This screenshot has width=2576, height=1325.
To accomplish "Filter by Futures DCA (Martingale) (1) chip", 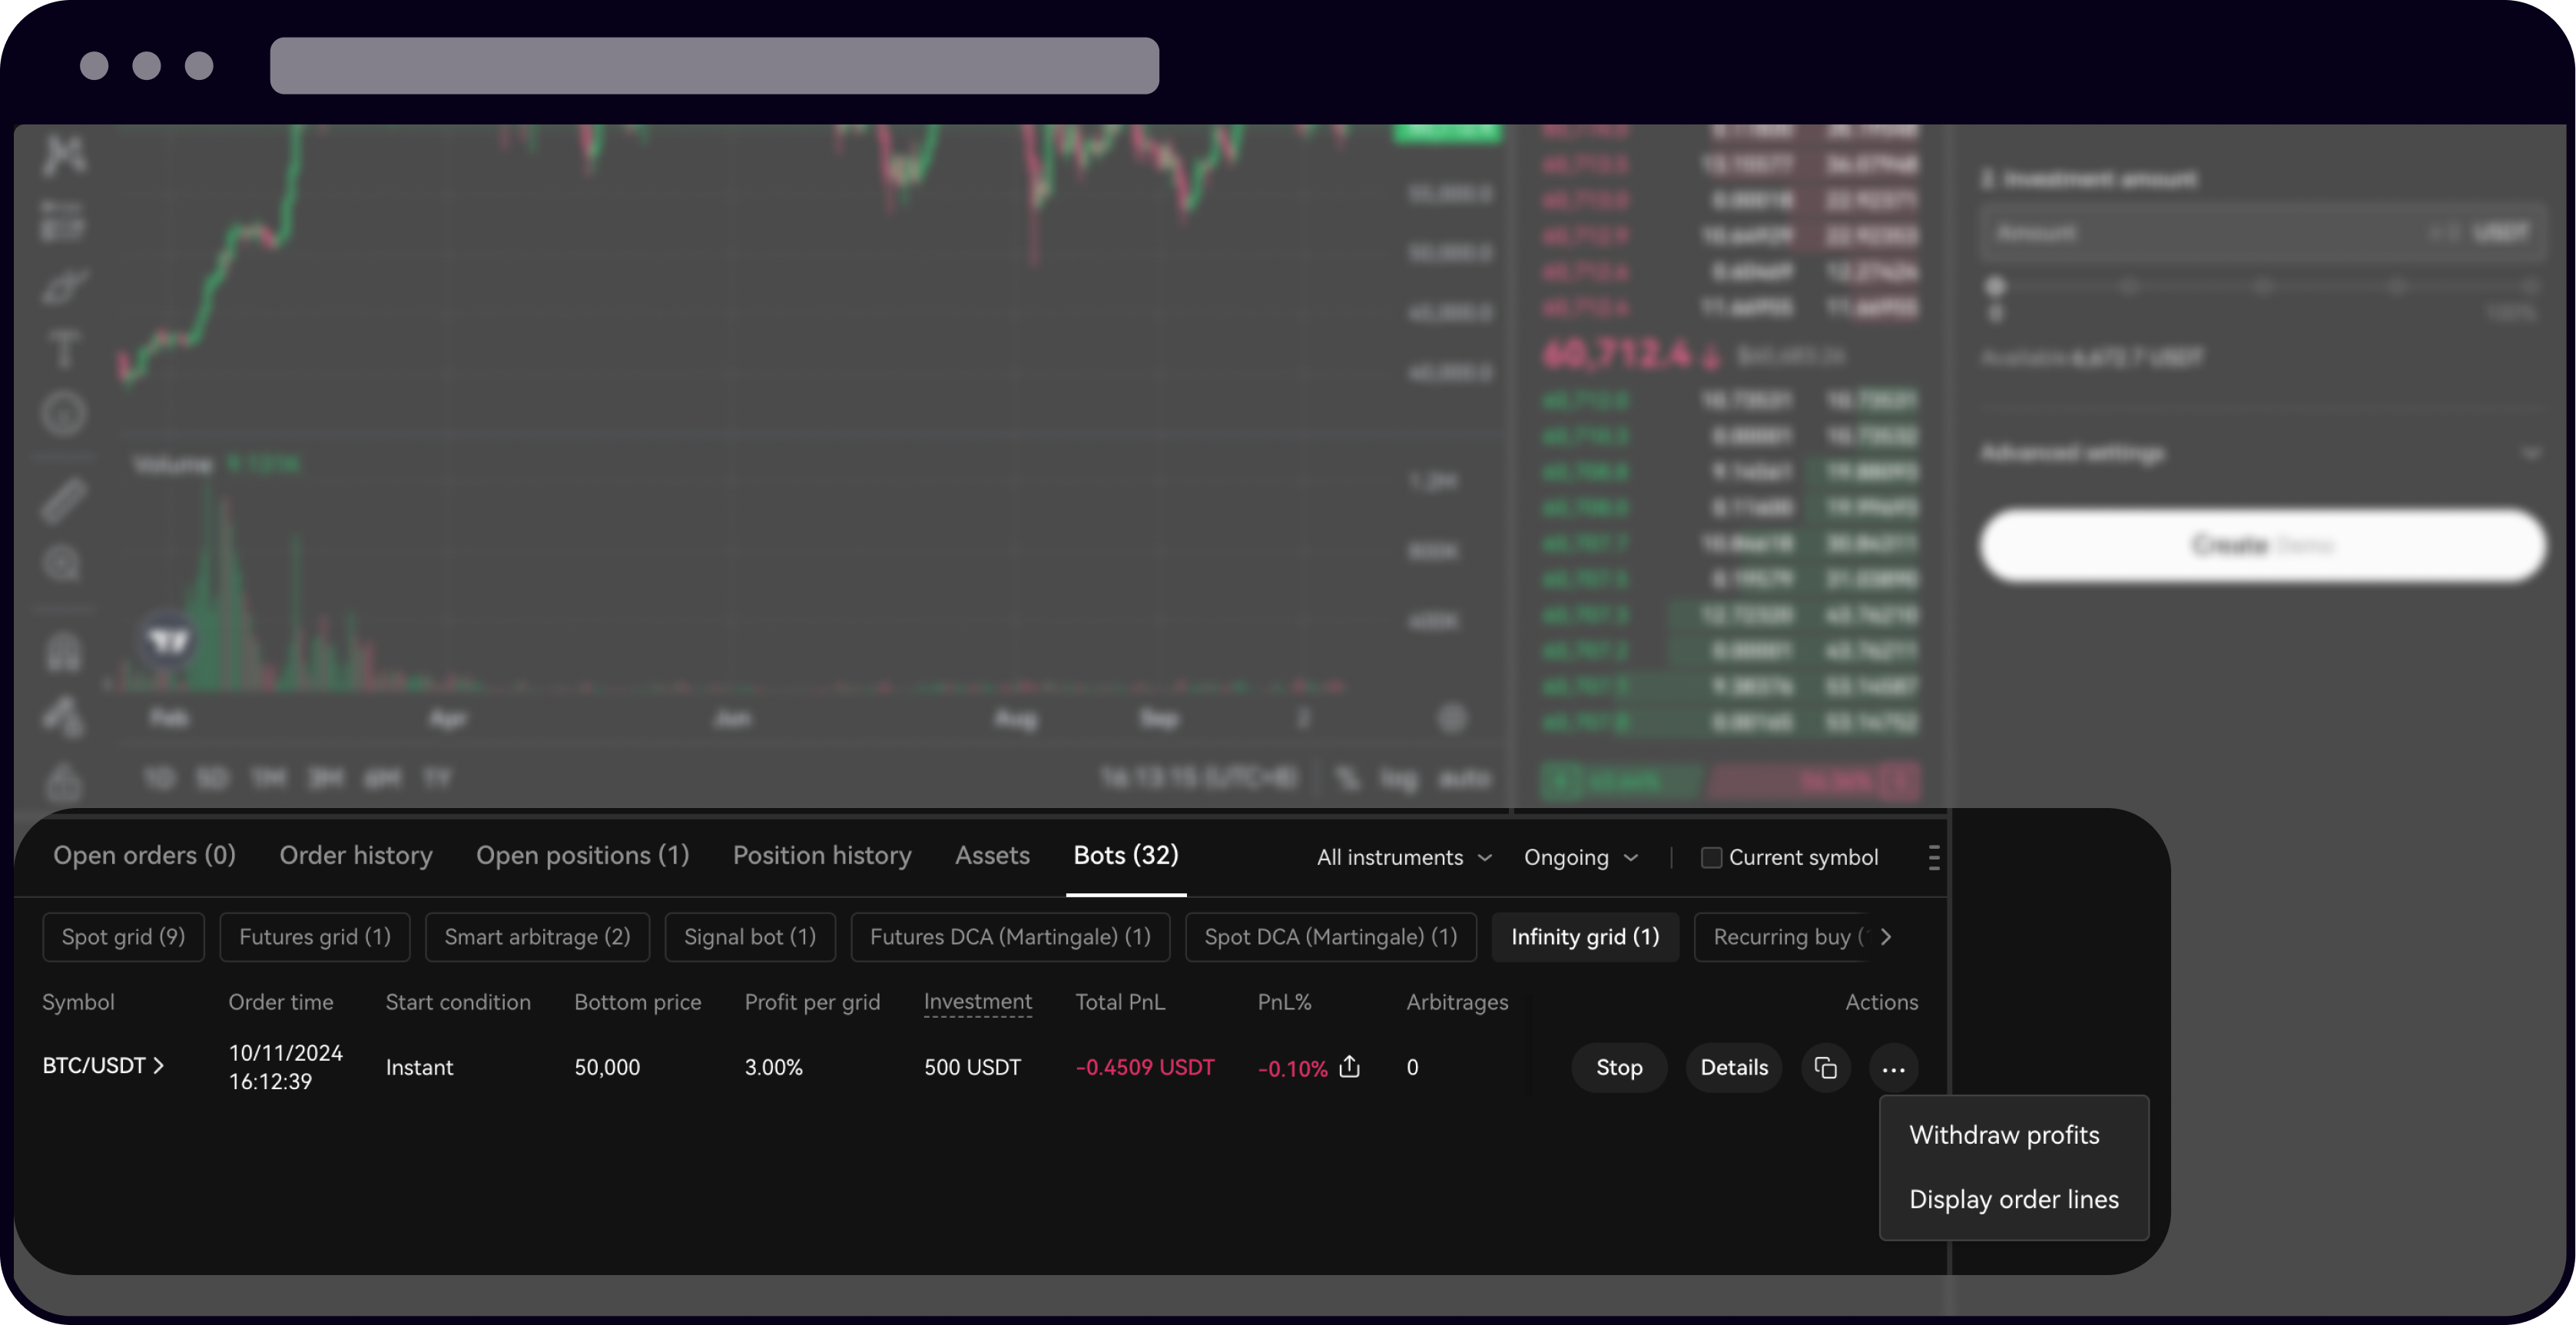I will pos(1010,937).
